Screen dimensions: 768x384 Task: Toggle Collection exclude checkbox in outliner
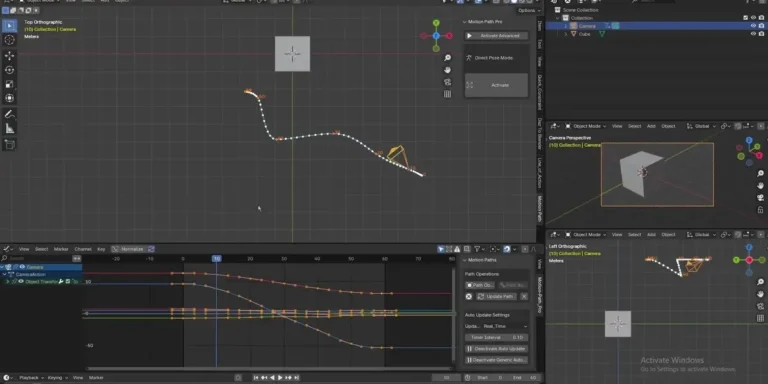746,18
